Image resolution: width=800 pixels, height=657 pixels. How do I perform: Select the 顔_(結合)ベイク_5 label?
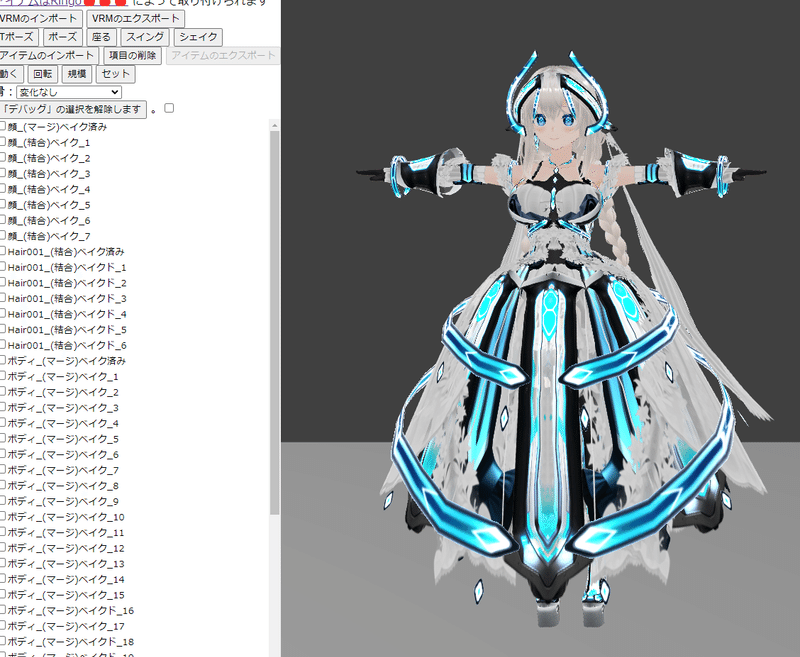coord(49,205)
